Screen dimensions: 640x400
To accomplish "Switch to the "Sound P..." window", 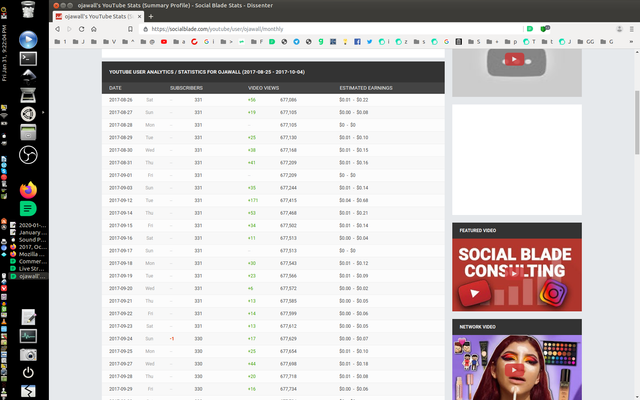I will (29, 240).
